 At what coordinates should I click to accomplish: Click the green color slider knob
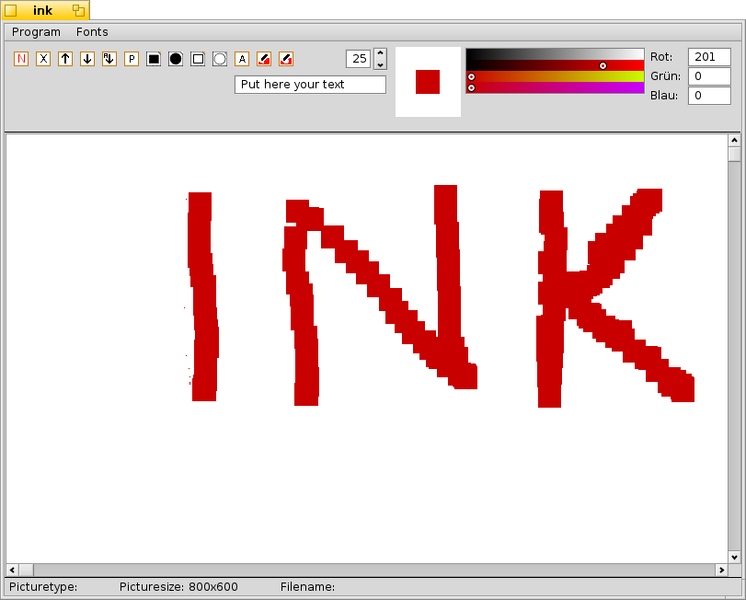coord(471,77)
